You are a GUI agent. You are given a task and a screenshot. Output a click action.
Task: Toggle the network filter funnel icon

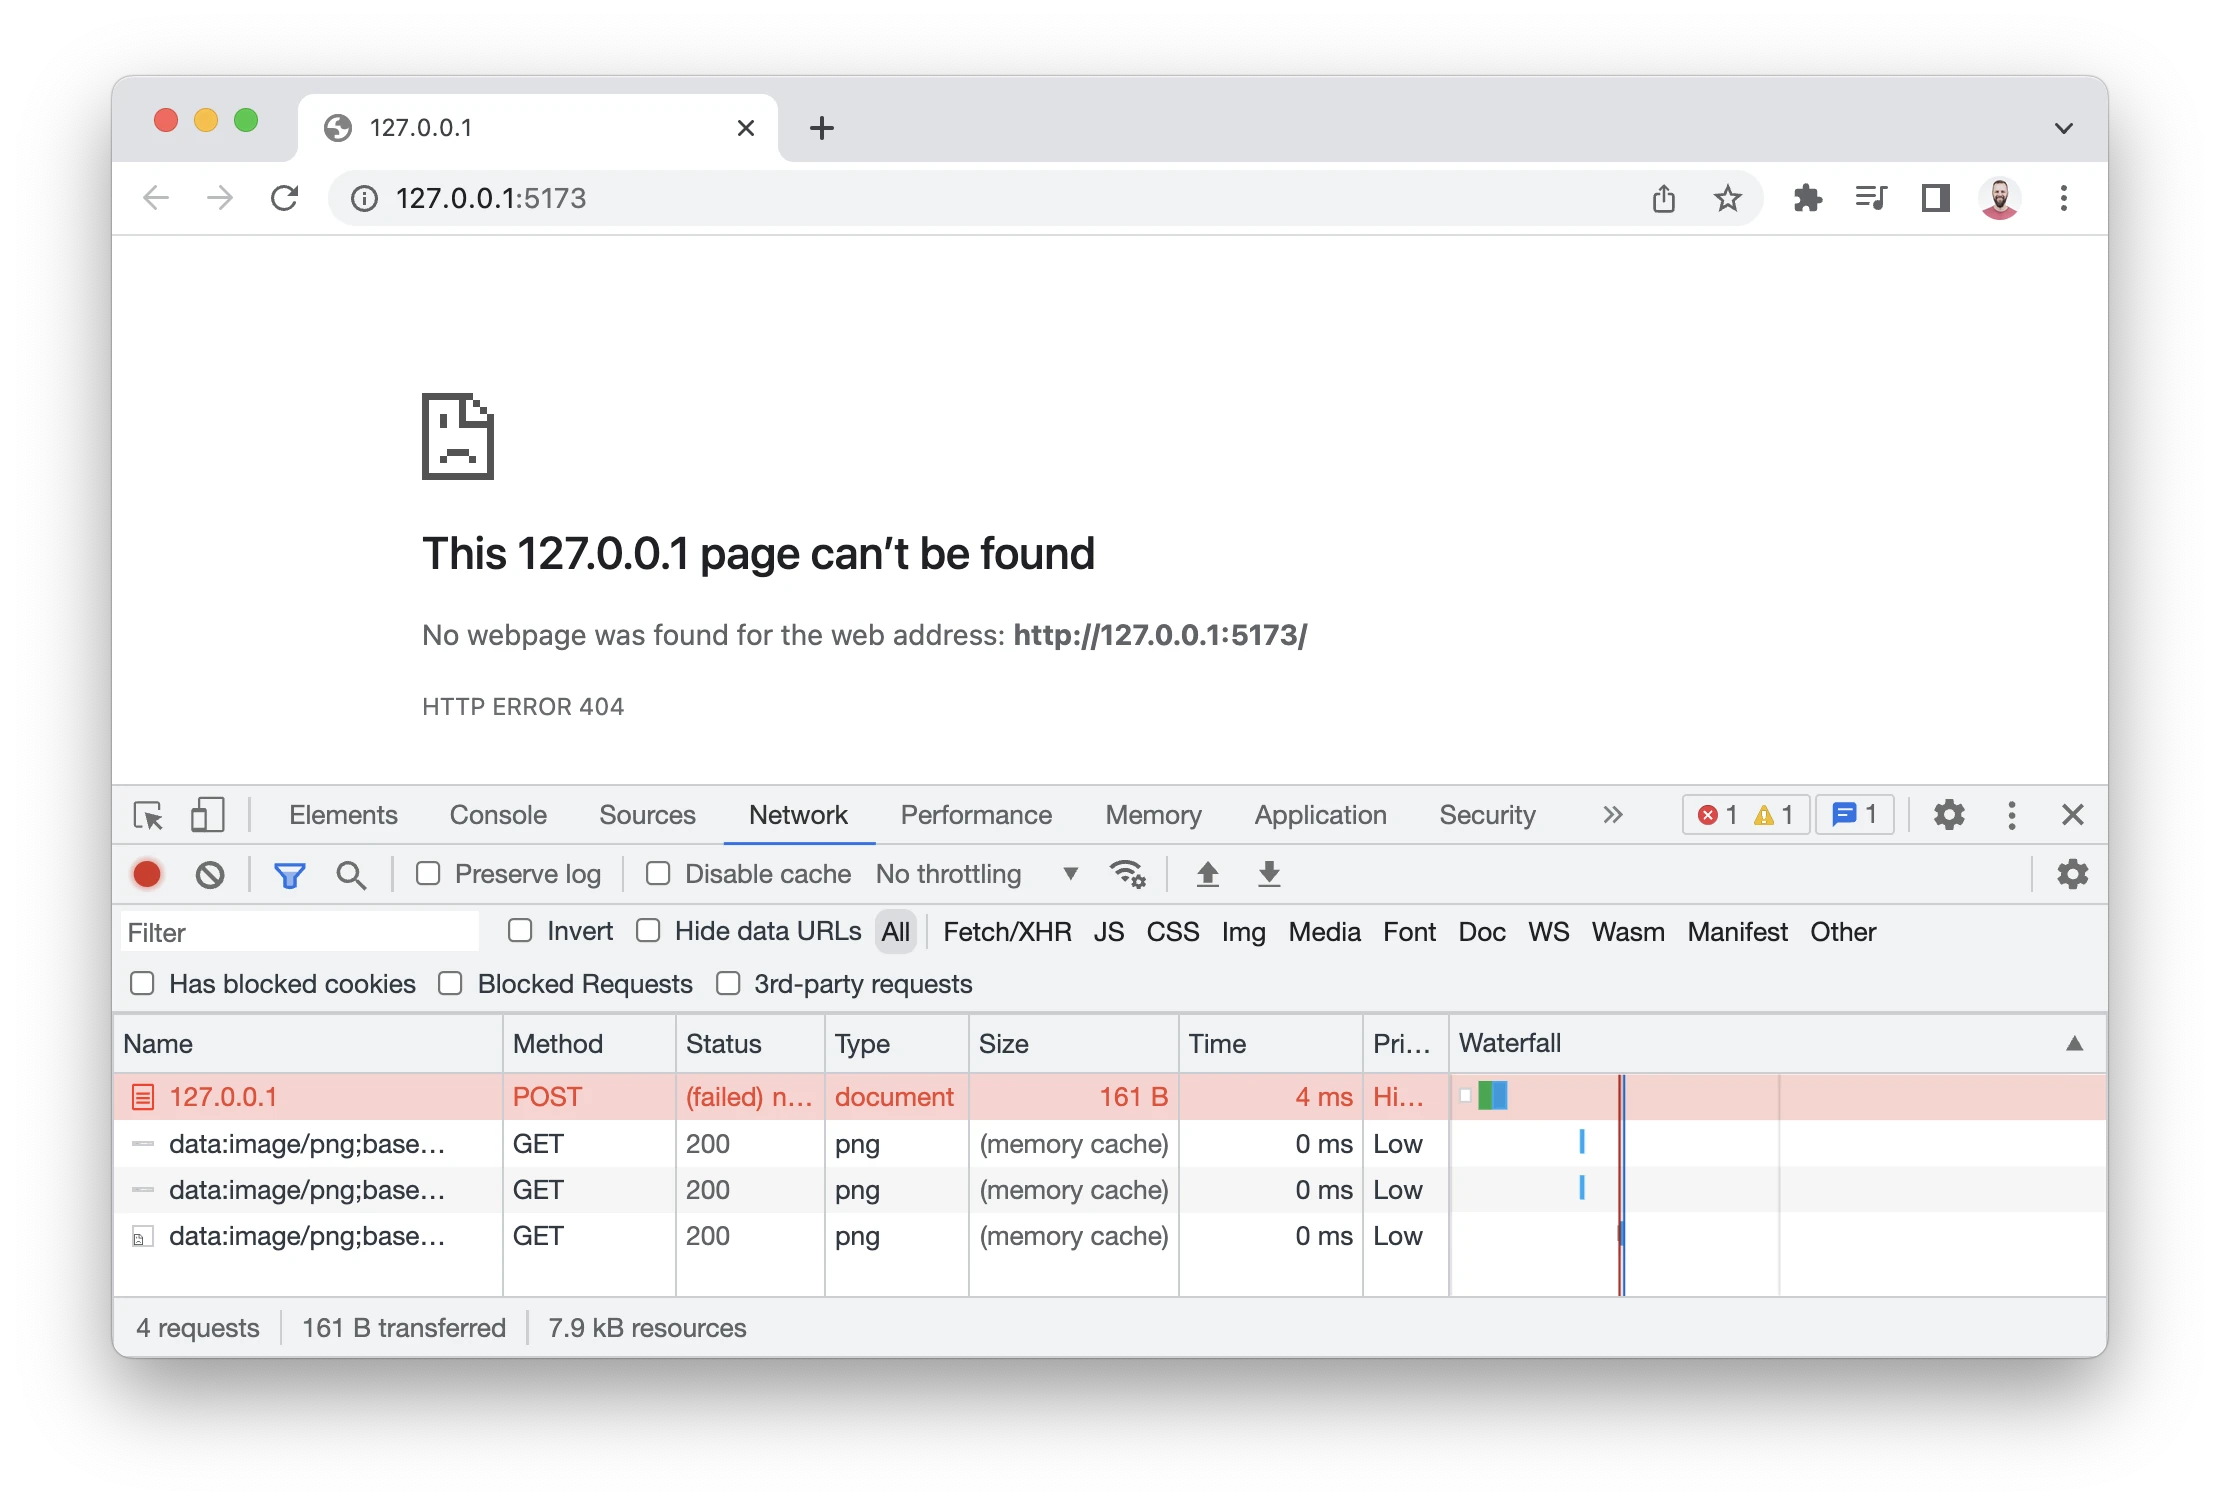point(290,875)
